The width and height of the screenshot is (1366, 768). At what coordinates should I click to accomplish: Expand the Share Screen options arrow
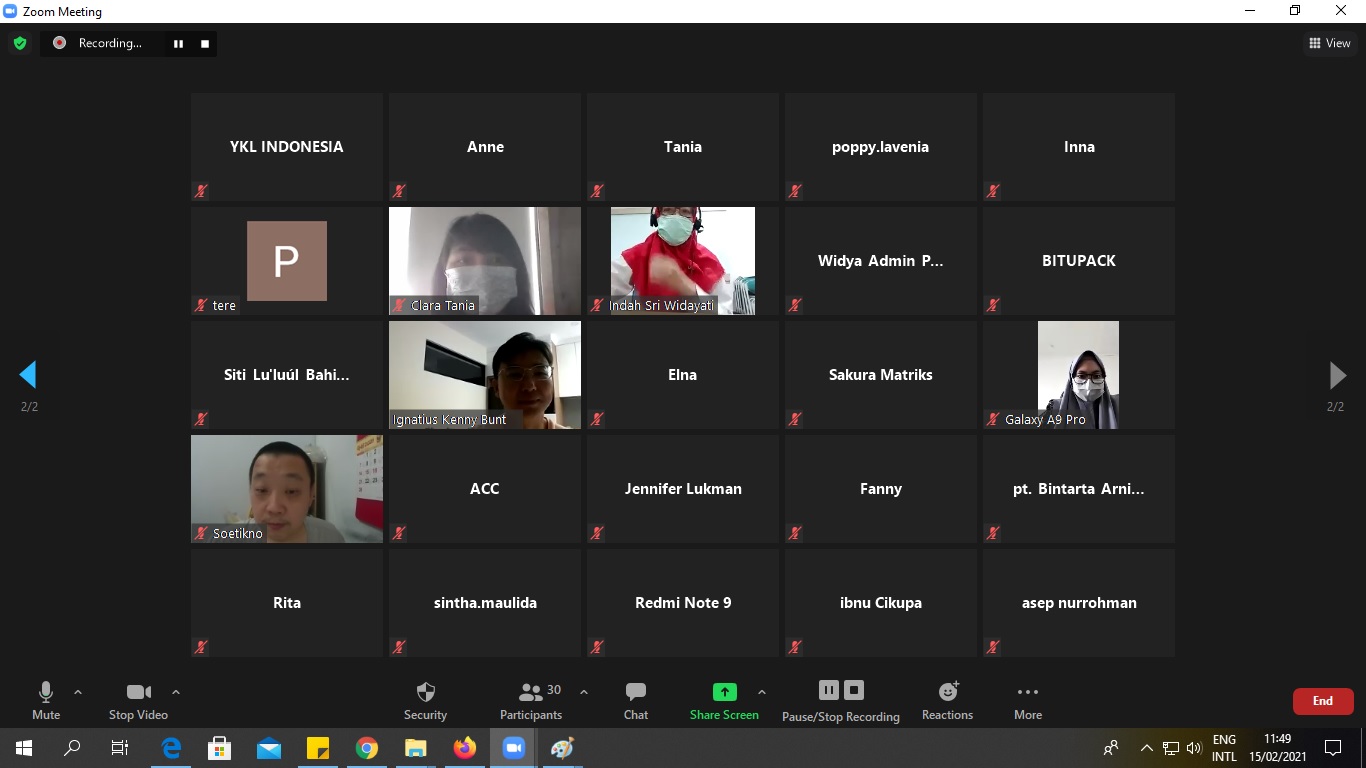762,692
